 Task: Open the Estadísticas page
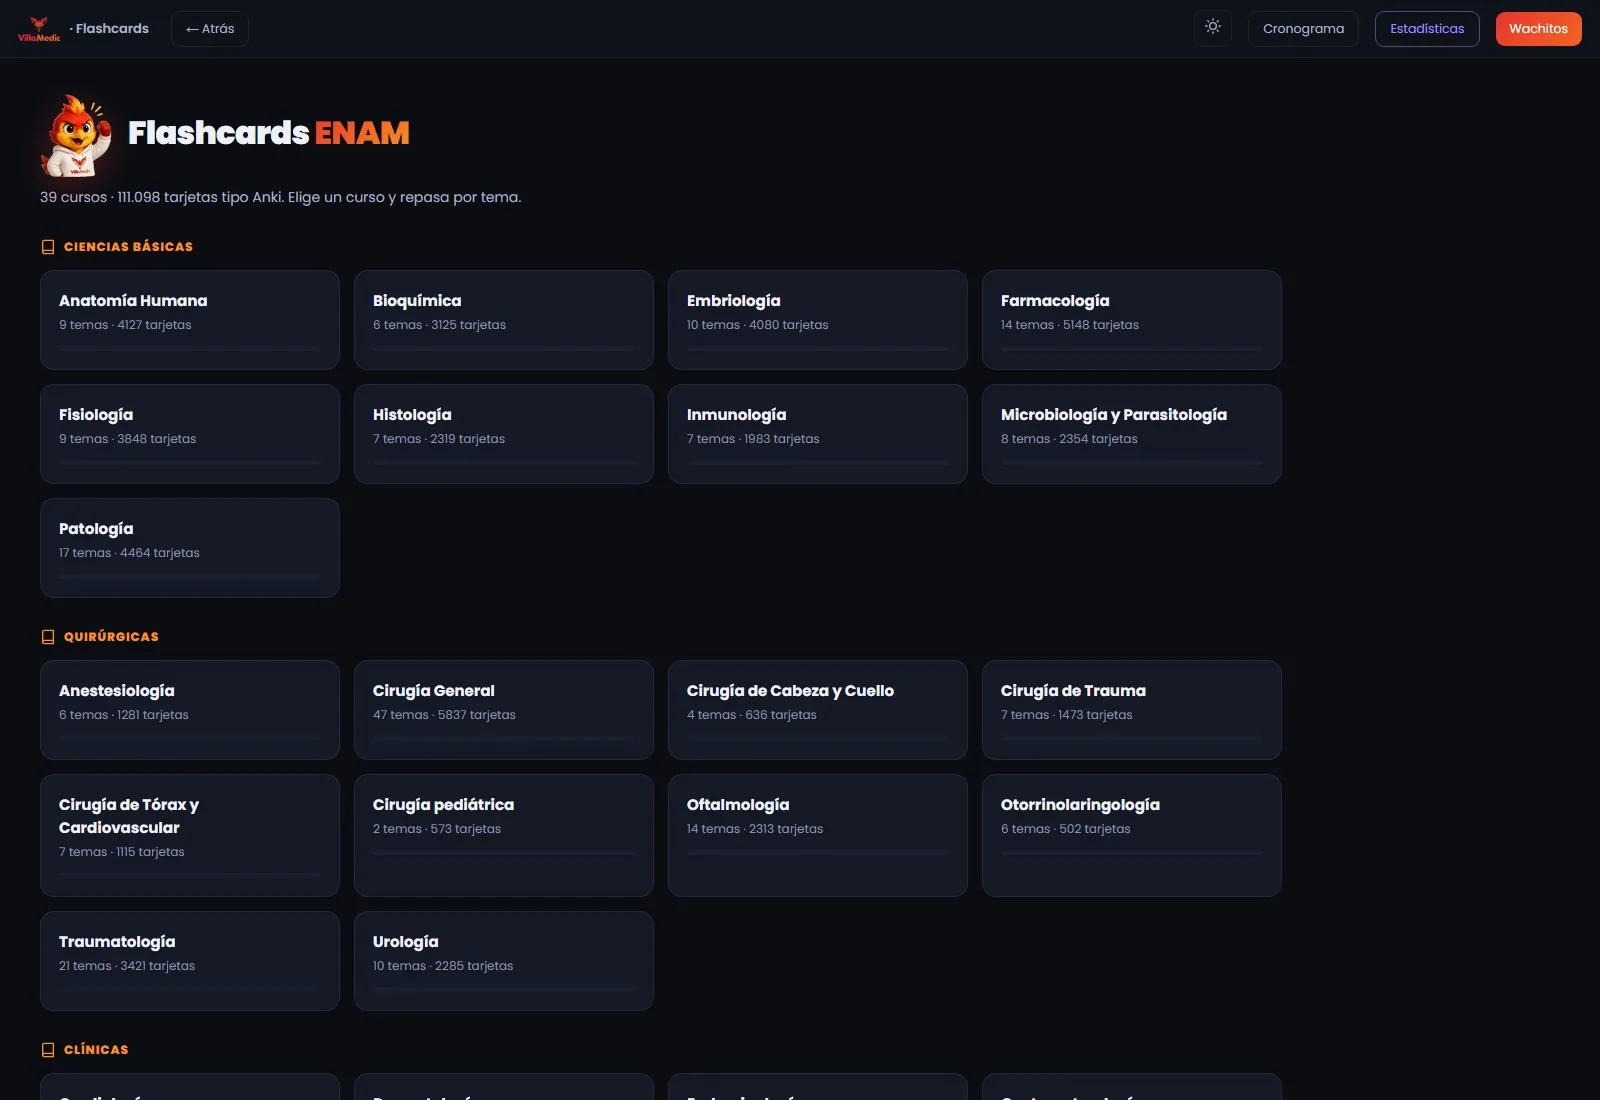pyautogui.click(x=1427, y=29)
